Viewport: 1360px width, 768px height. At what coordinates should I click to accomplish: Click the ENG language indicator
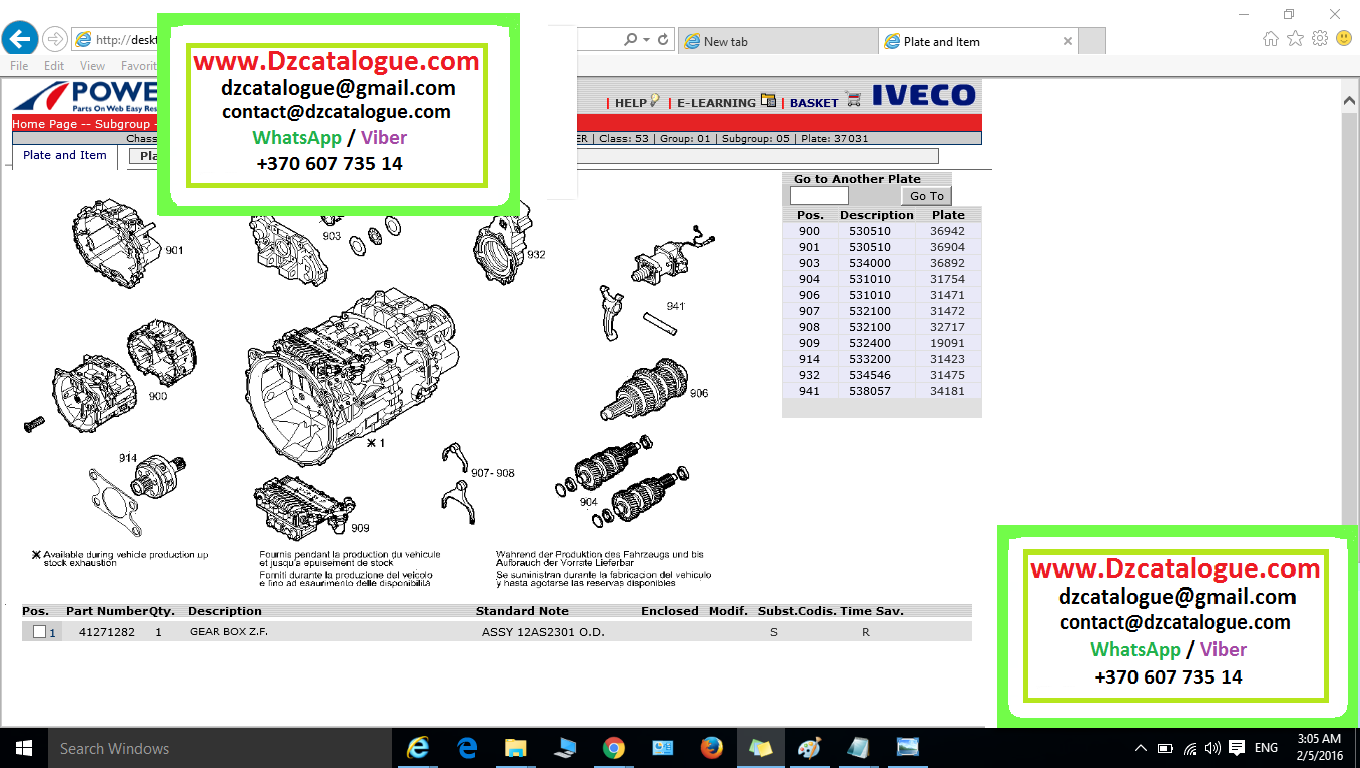point(1266,748)
